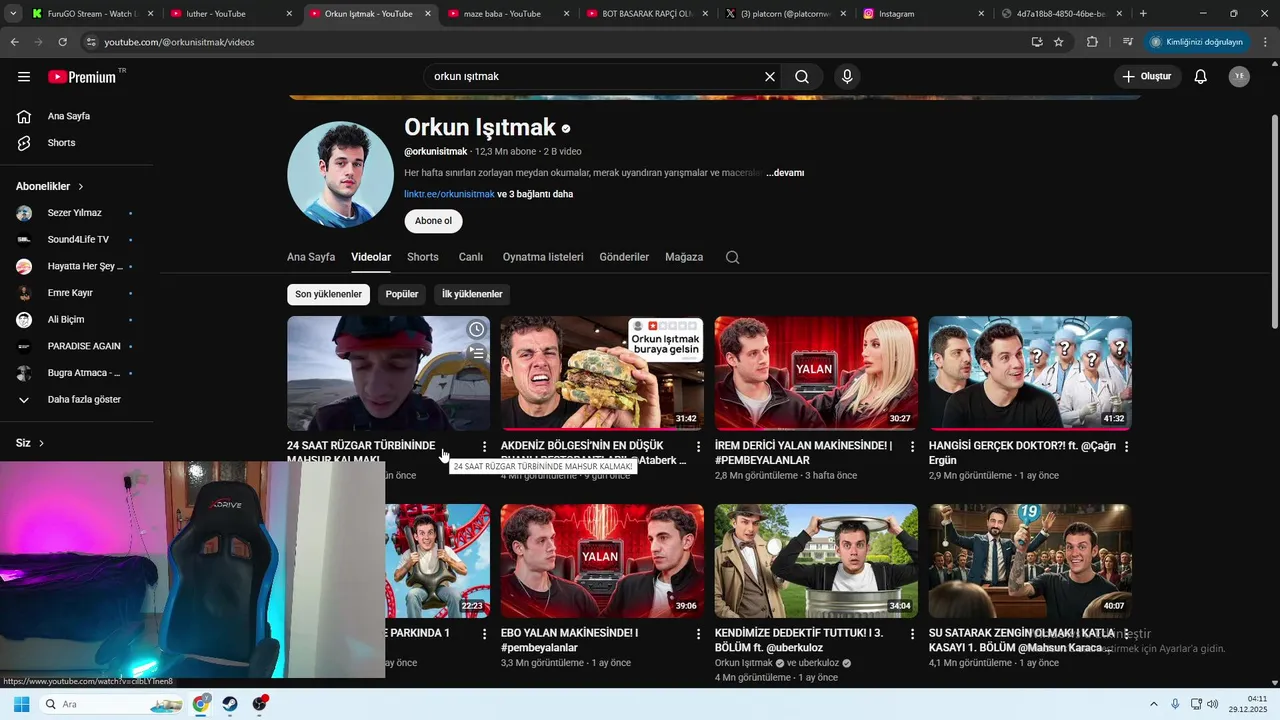Open AKDENİZ BÖLGESİ burger video thumbnail

tap(602, 373)
